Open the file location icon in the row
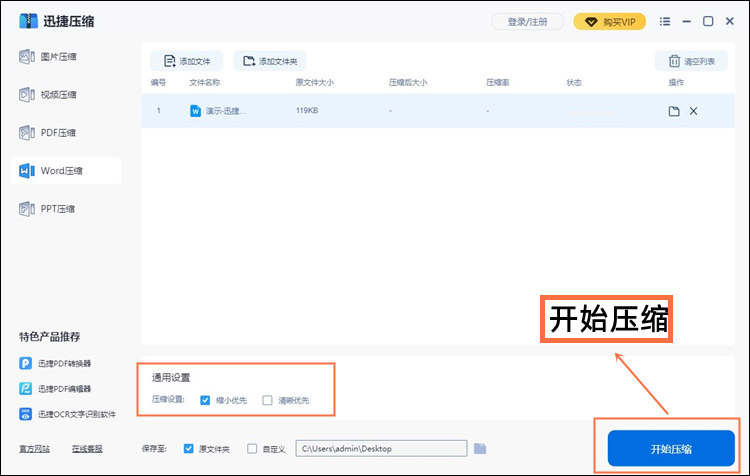750x476 pixels. click(674, 111)
